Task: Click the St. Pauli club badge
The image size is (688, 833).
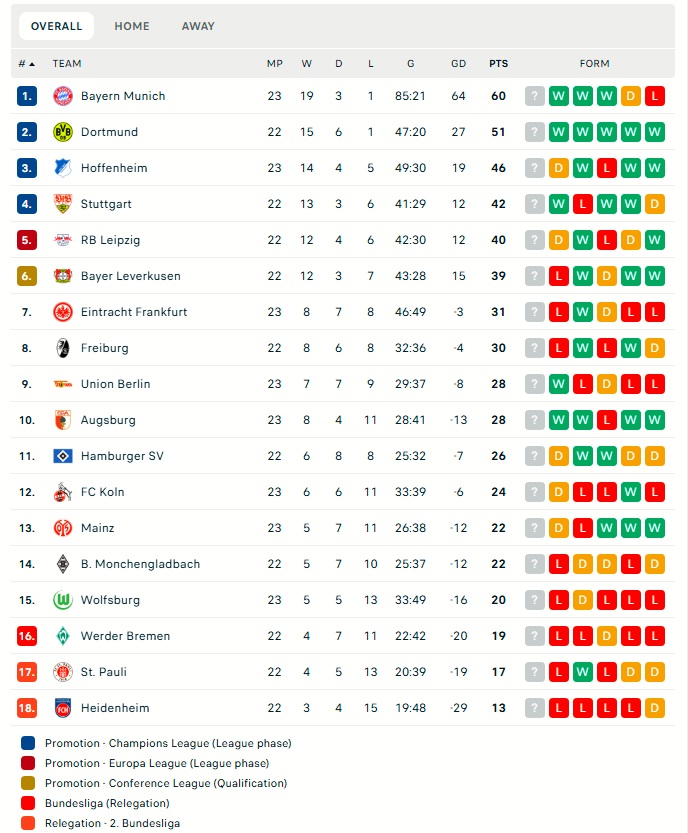Action: (63, 672)
